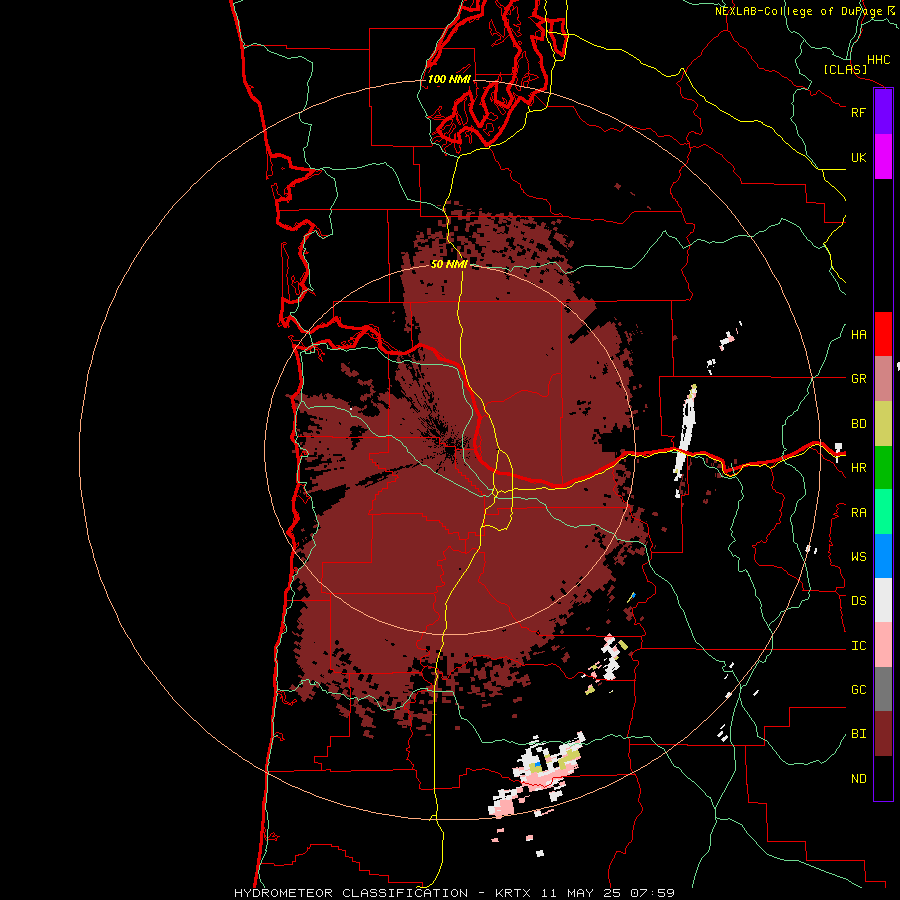Click the ND legend label
Screen dimensions: 900x900
[x=859, y=779]
